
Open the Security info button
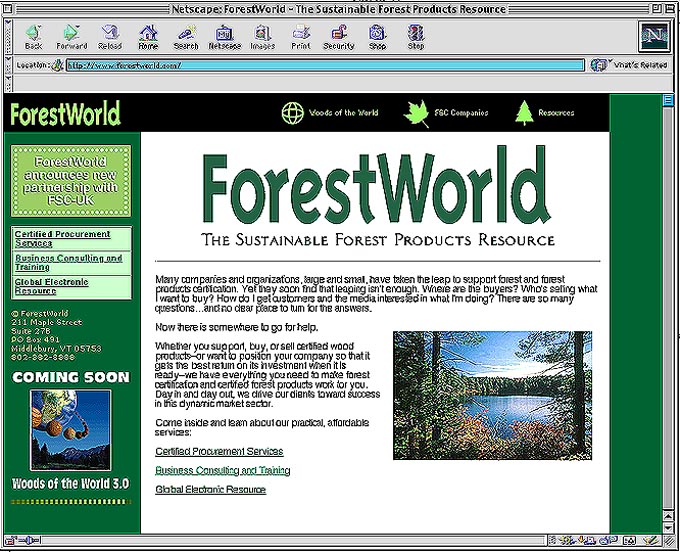pos(338,37)
